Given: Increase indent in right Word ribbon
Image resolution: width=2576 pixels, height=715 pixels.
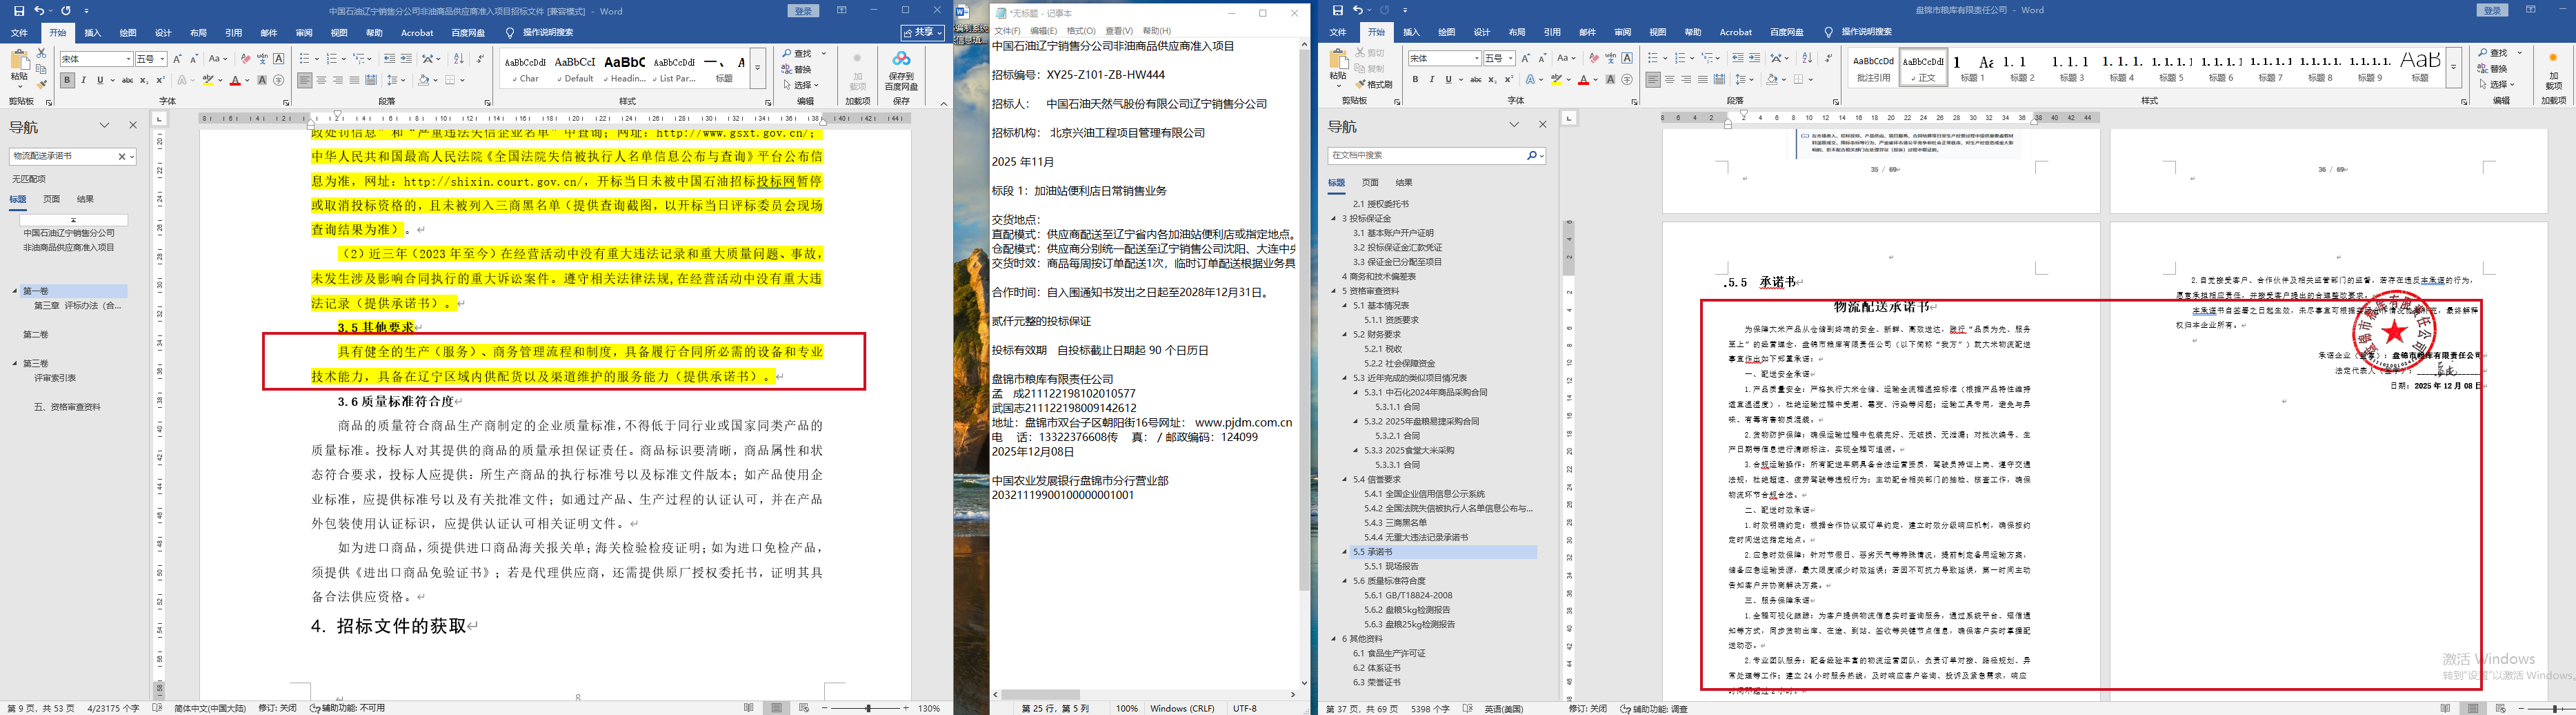Looking at the screenshot, I should [x=1754, y=58].
